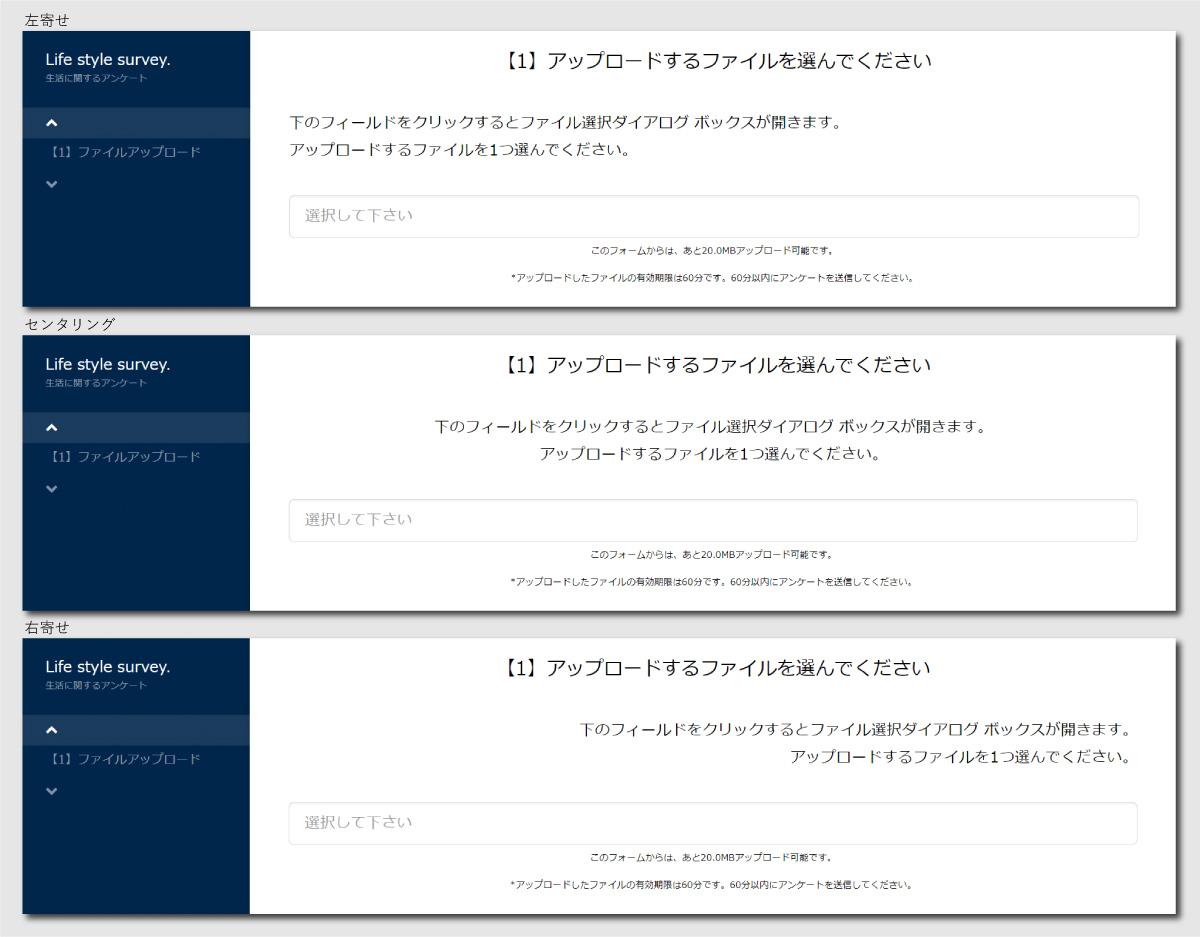Select 【1】ファイルアップロード in the センタリング panel sidebar

tap(125, 457)
